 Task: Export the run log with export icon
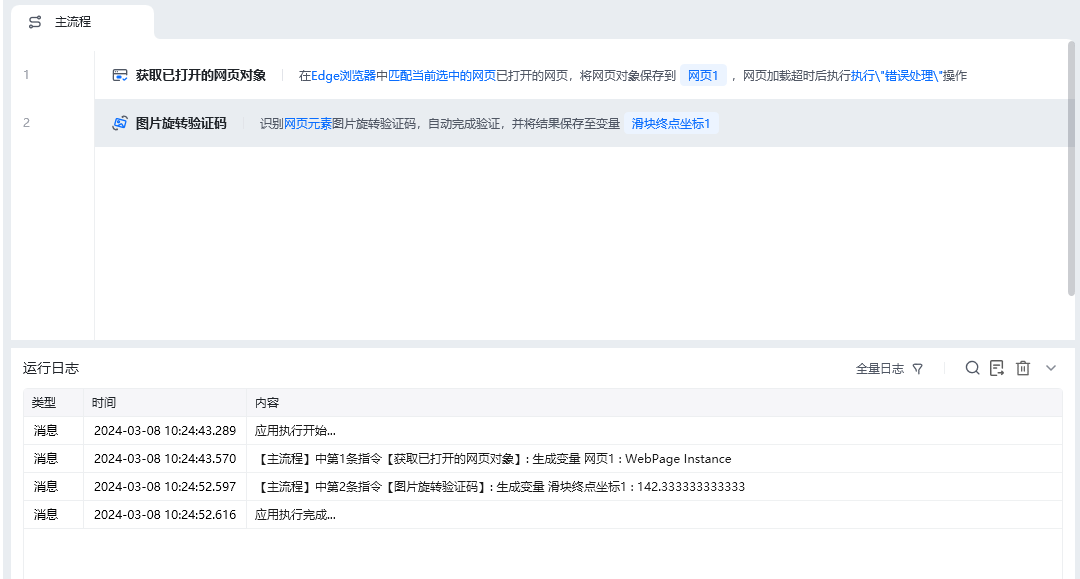coord(997,368)
